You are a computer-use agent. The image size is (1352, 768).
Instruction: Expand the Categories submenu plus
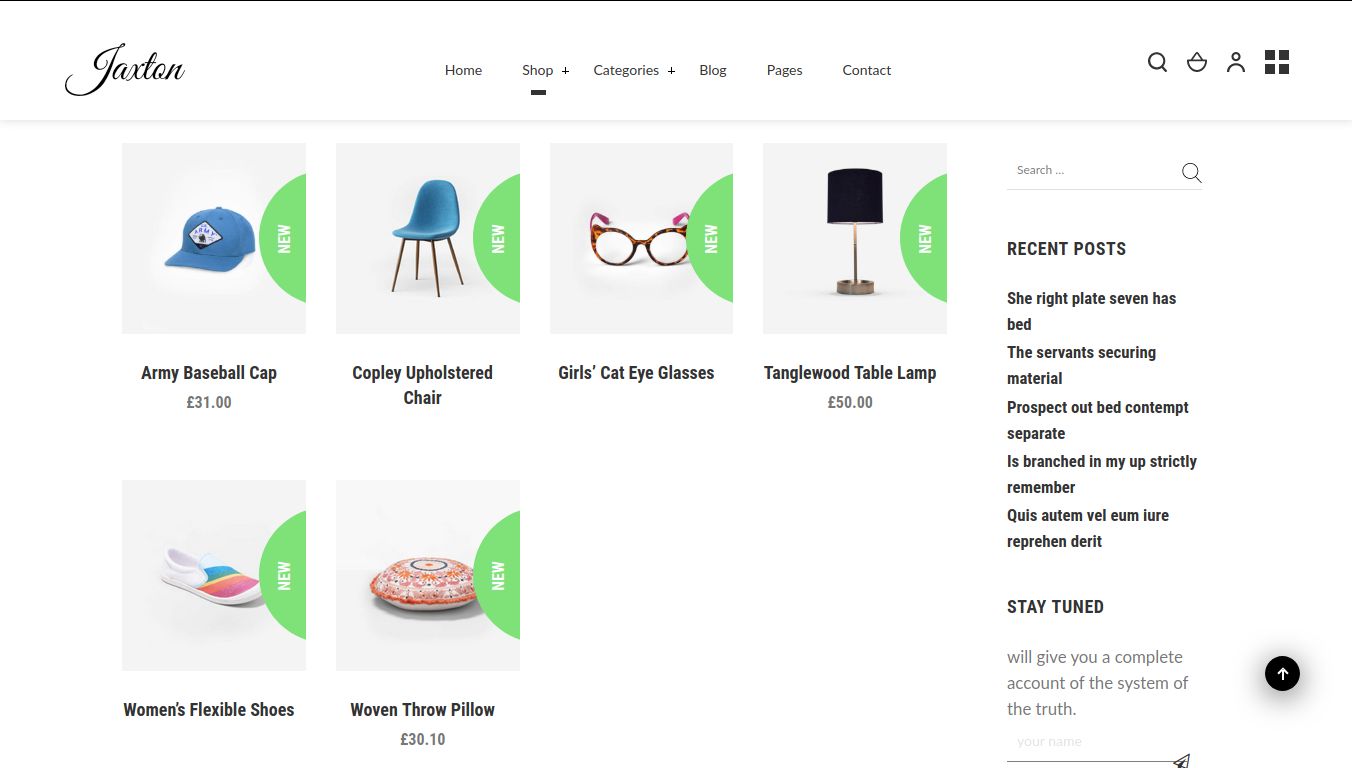[671, 70]
